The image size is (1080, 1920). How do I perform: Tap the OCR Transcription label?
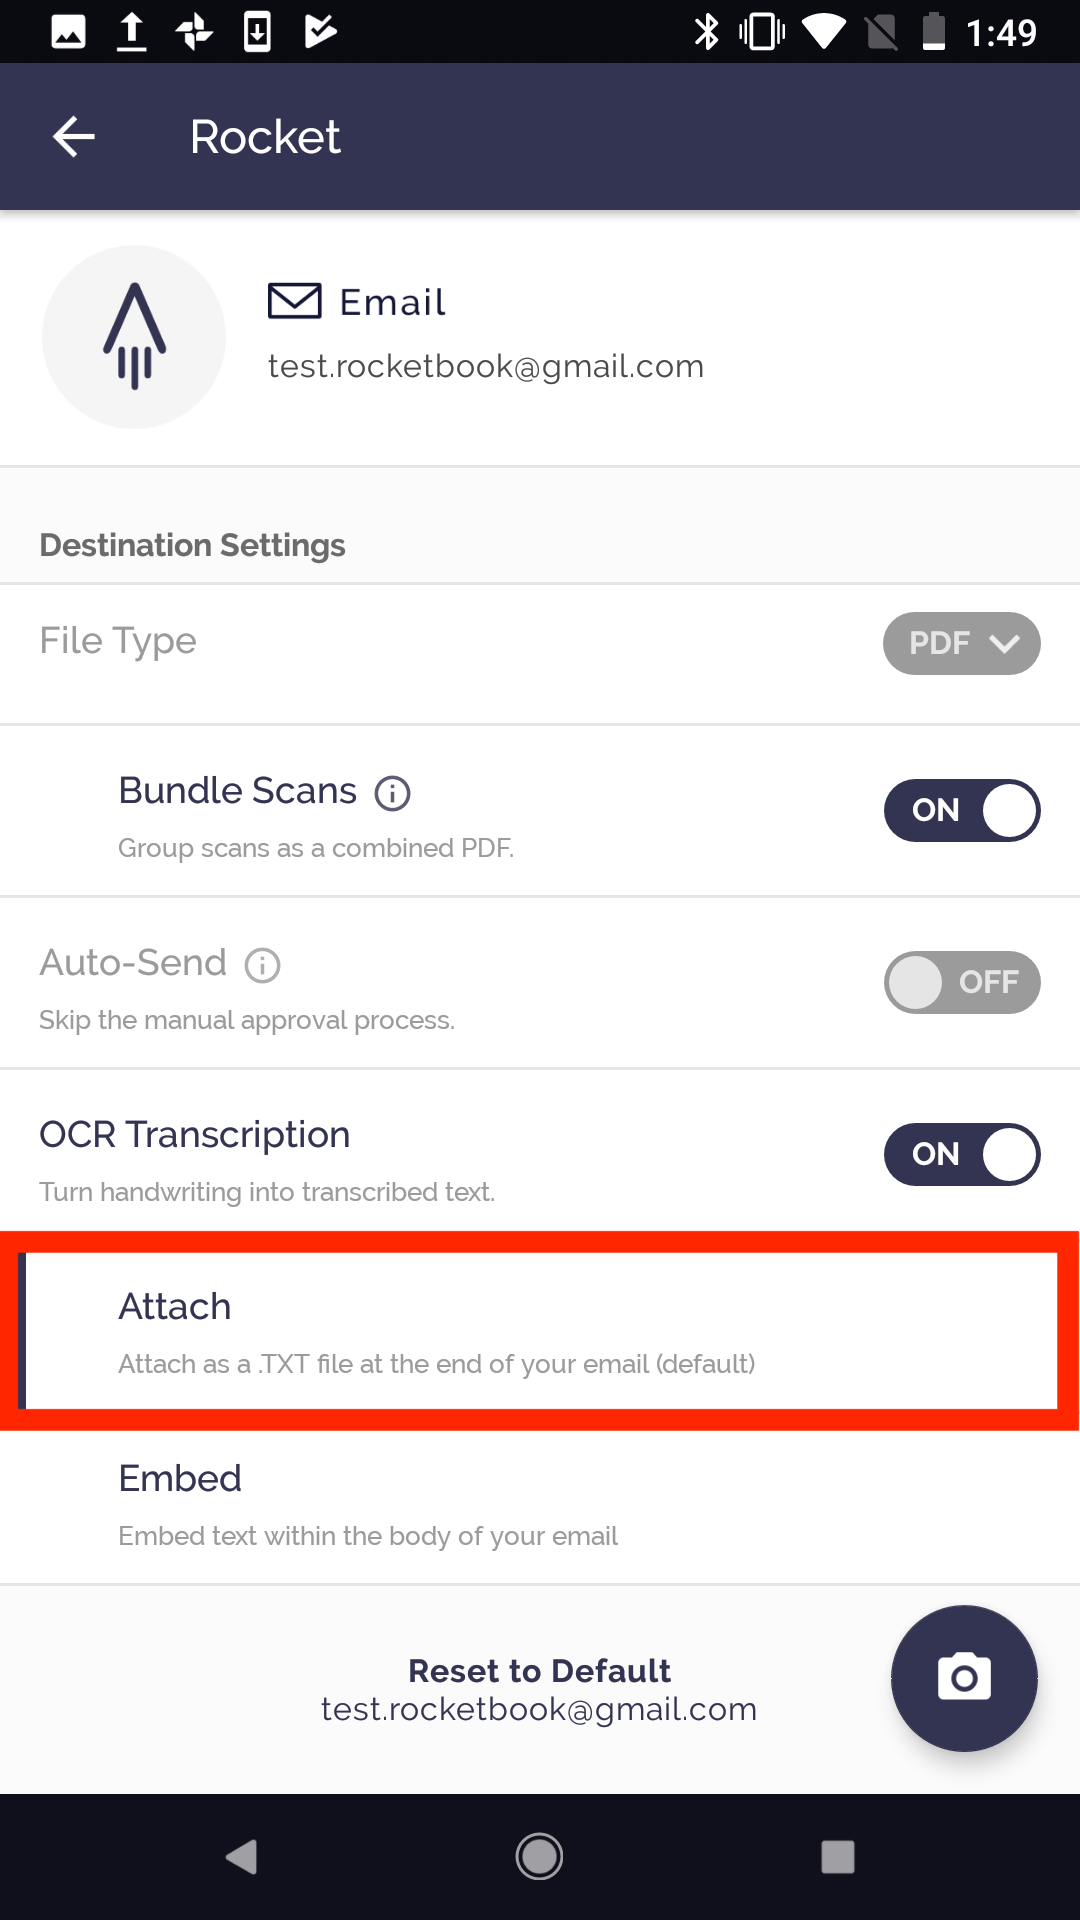click(x=195, y=1135)
